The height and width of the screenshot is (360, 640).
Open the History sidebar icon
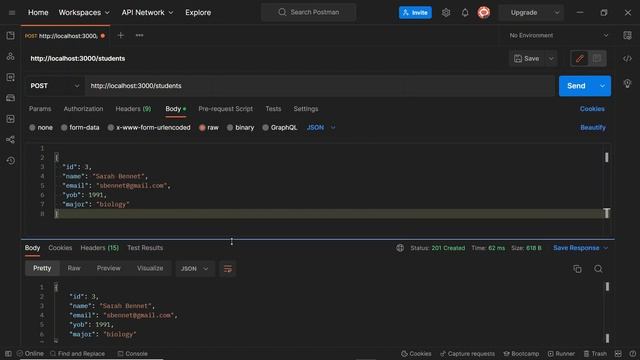[10, 160]
